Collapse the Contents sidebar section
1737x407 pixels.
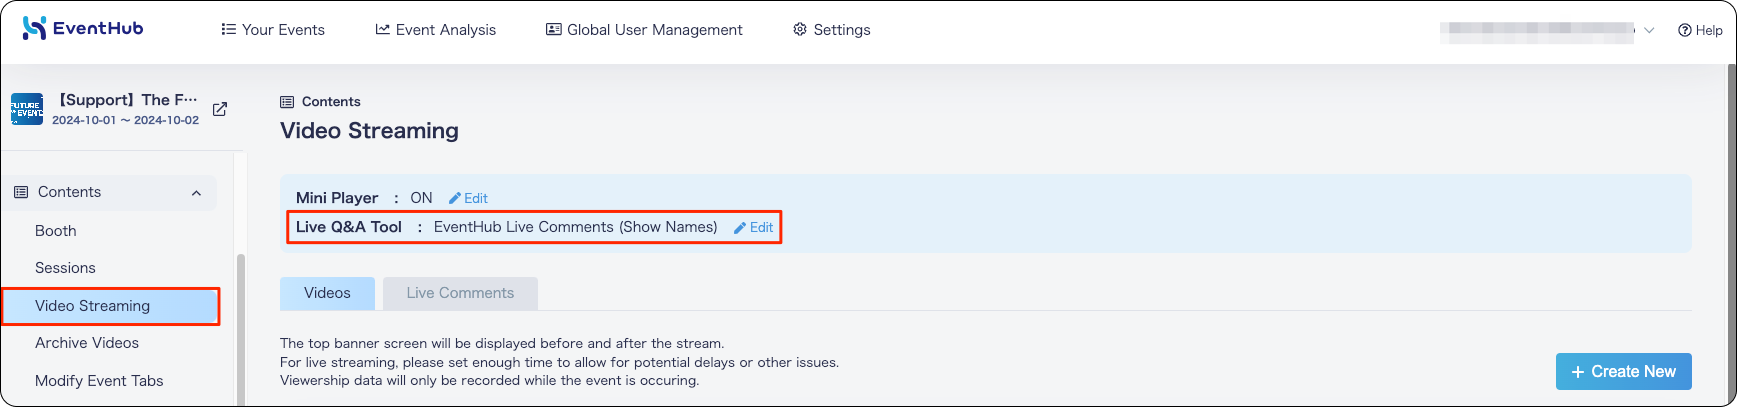(x=196, y=193)
